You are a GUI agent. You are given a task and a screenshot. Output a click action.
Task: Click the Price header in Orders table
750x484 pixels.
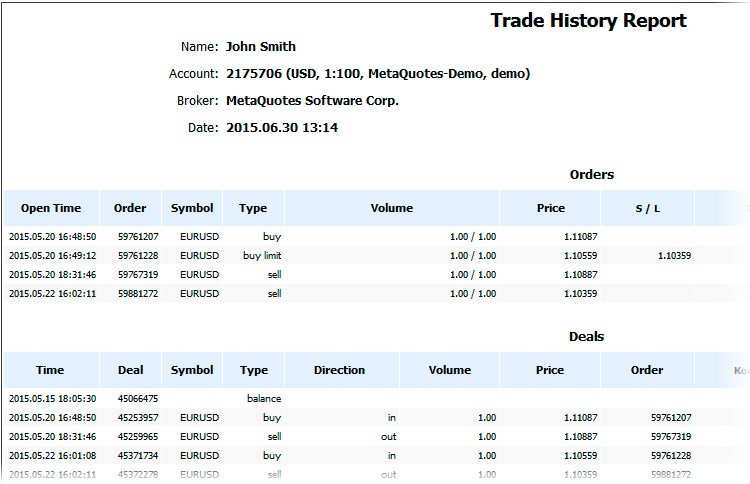click(551, 208)
